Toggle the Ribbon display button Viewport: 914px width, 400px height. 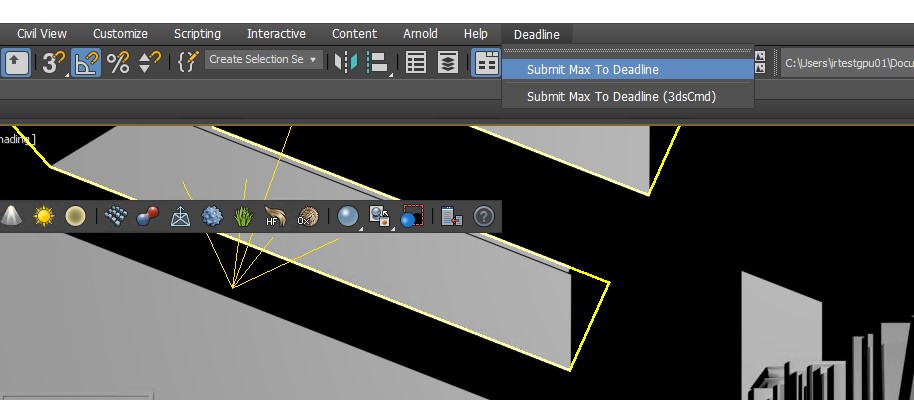pos(486,62)
